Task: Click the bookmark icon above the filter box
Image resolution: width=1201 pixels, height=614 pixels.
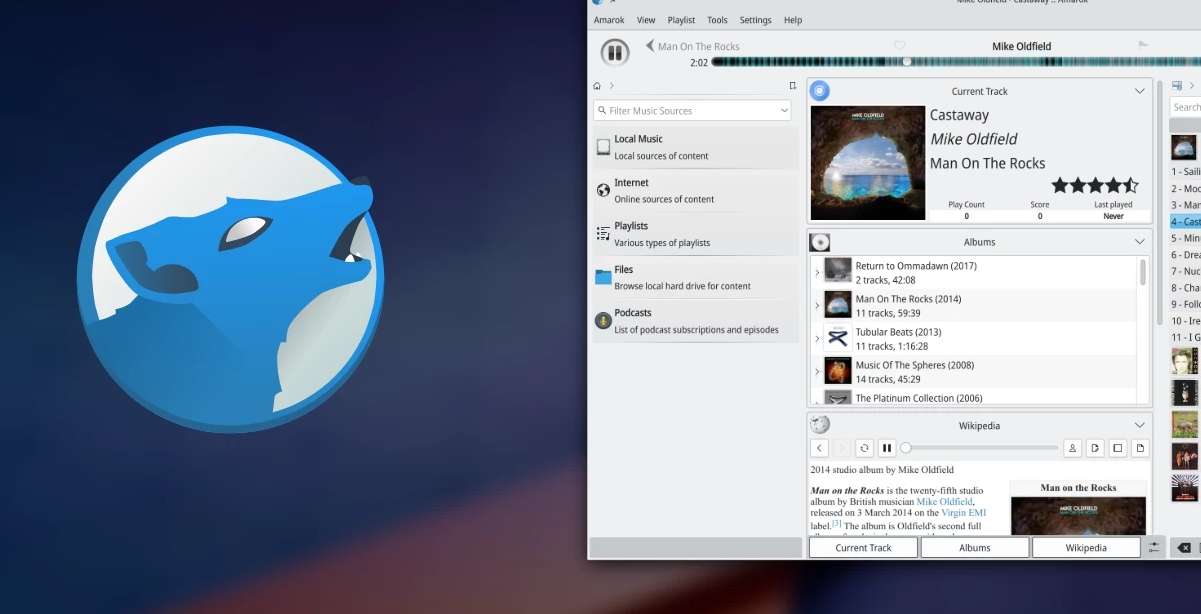Action: [x=793, y=86]
